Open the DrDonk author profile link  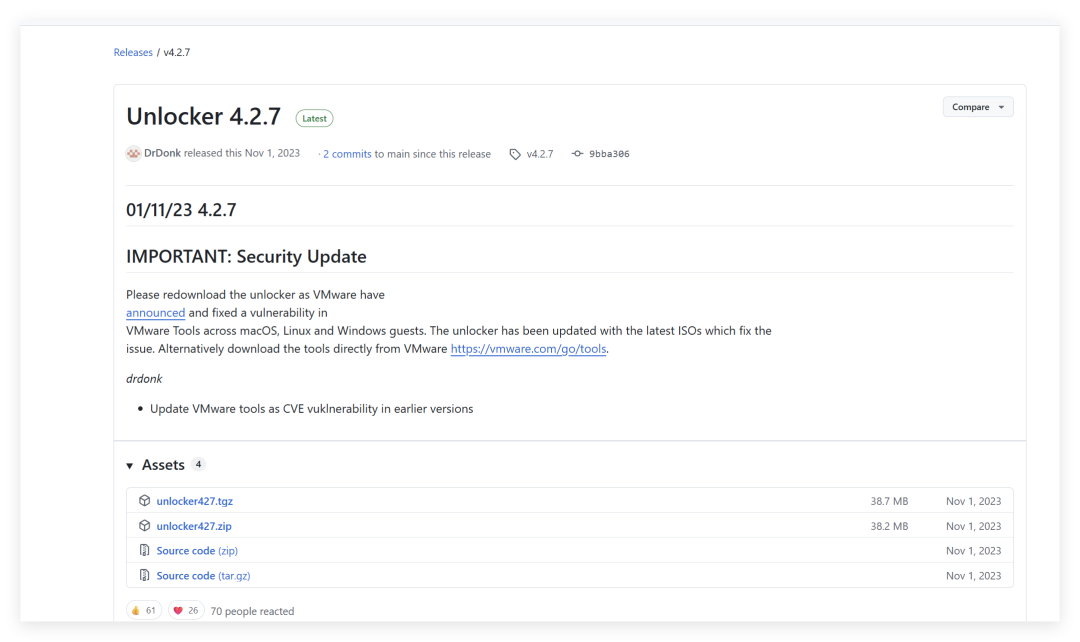pyautogui.click(x=162, y=154)
